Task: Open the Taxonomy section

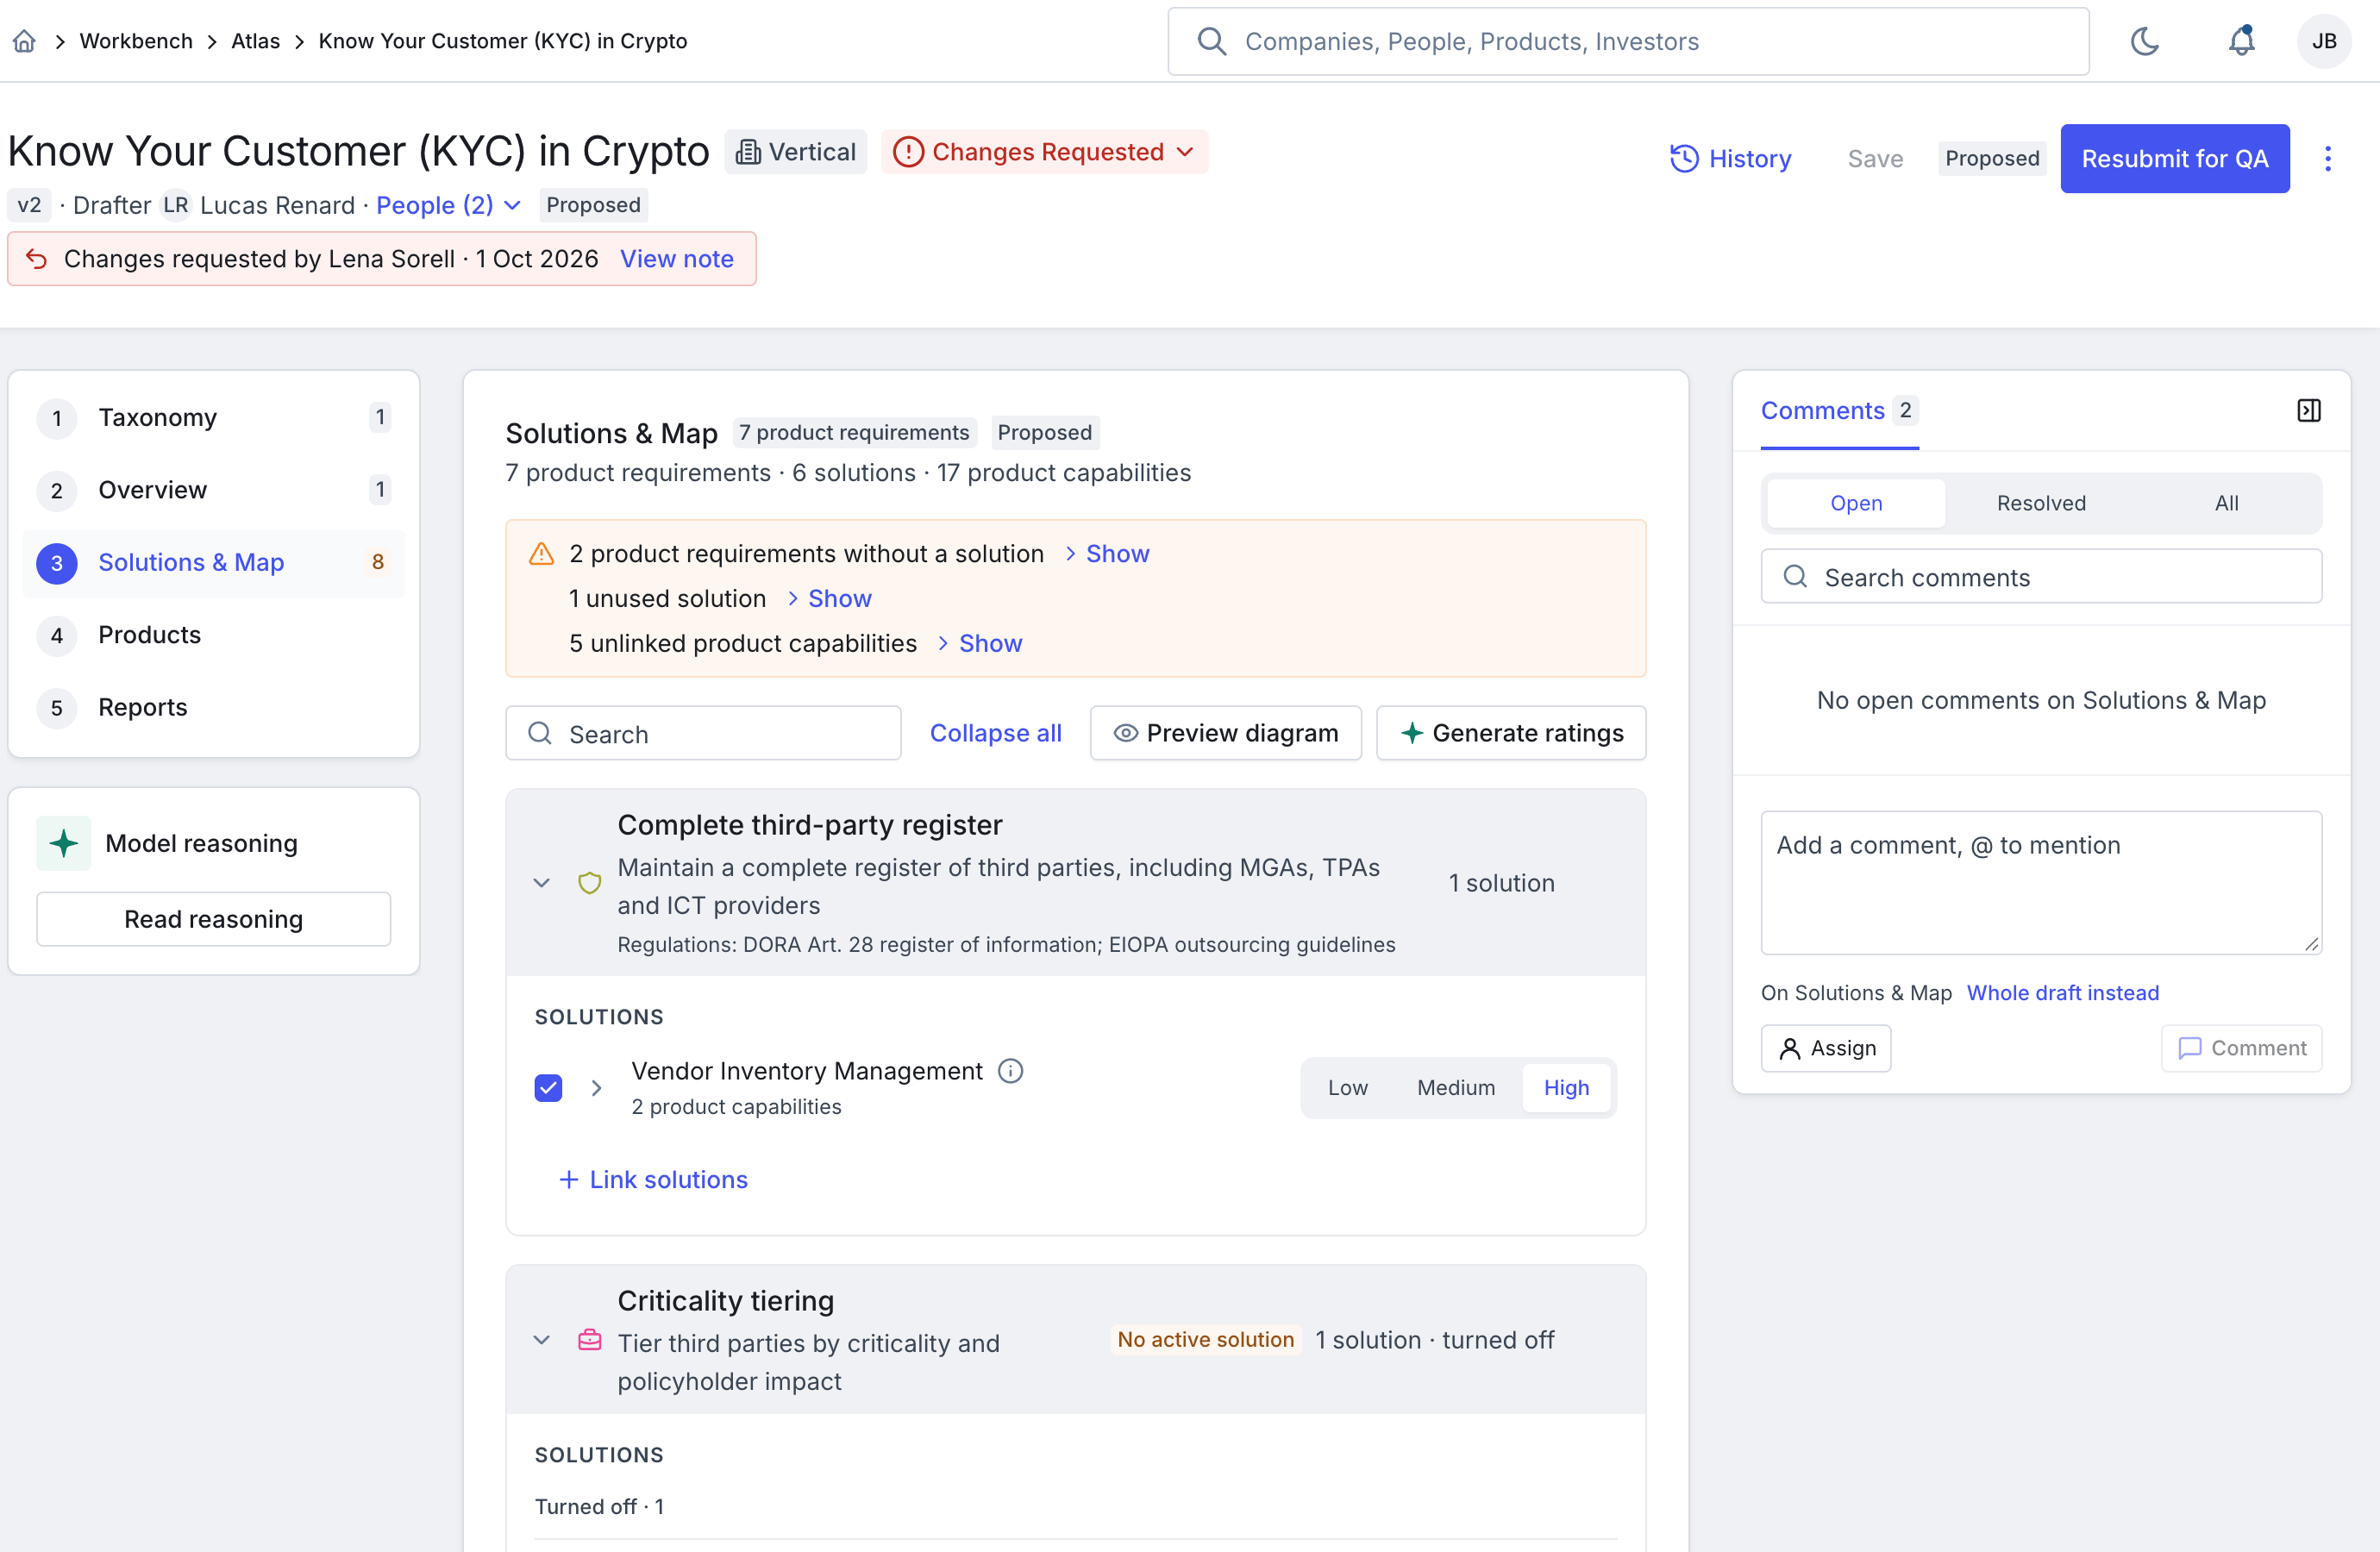Action: [213, 417]
